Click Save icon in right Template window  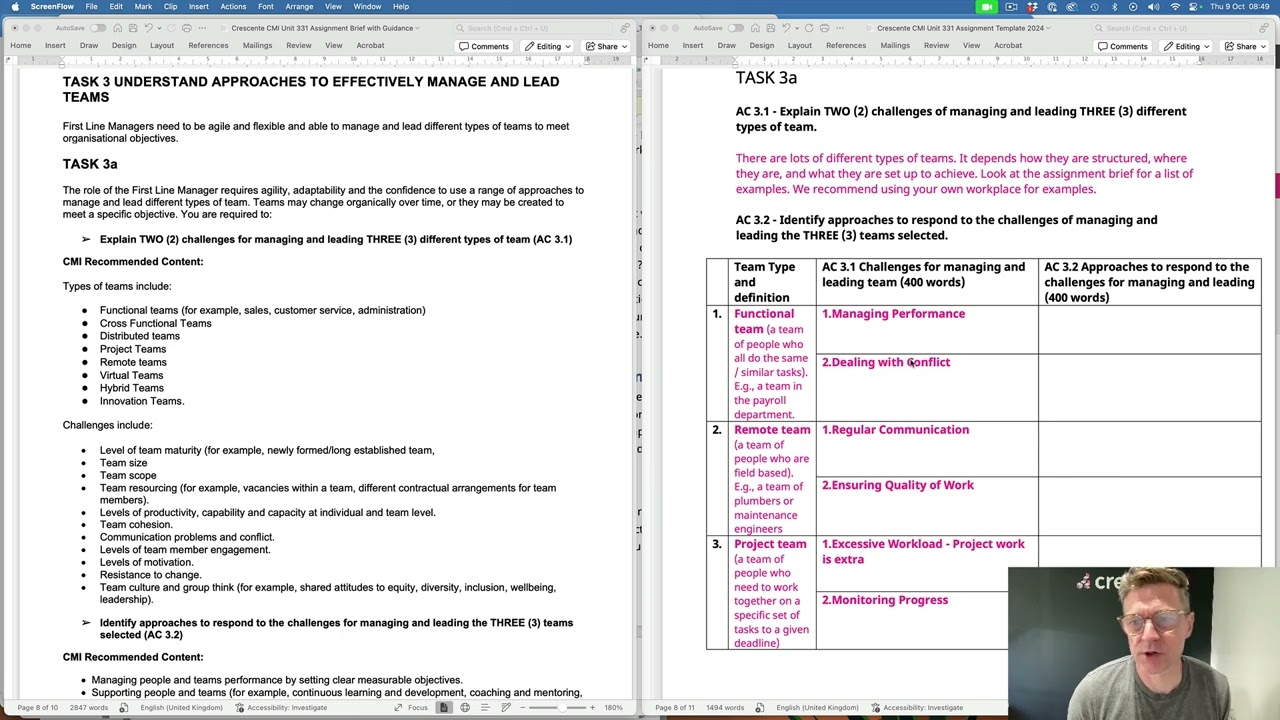[x=771, y=28]
